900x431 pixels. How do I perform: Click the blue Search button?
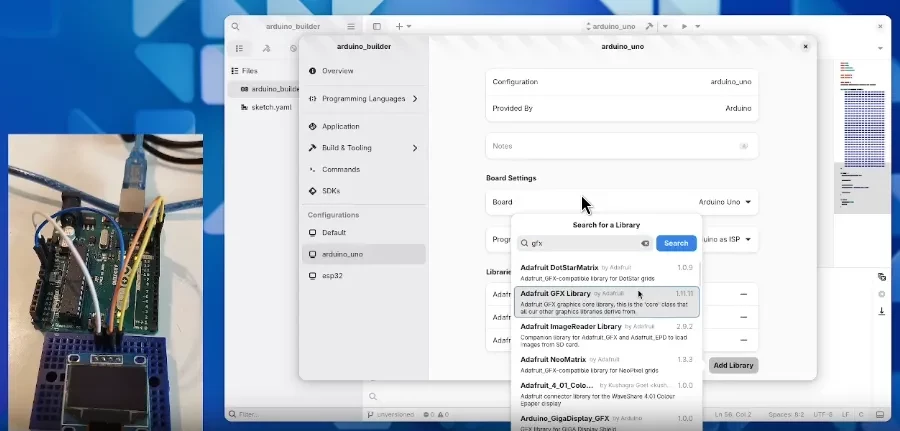676,243
